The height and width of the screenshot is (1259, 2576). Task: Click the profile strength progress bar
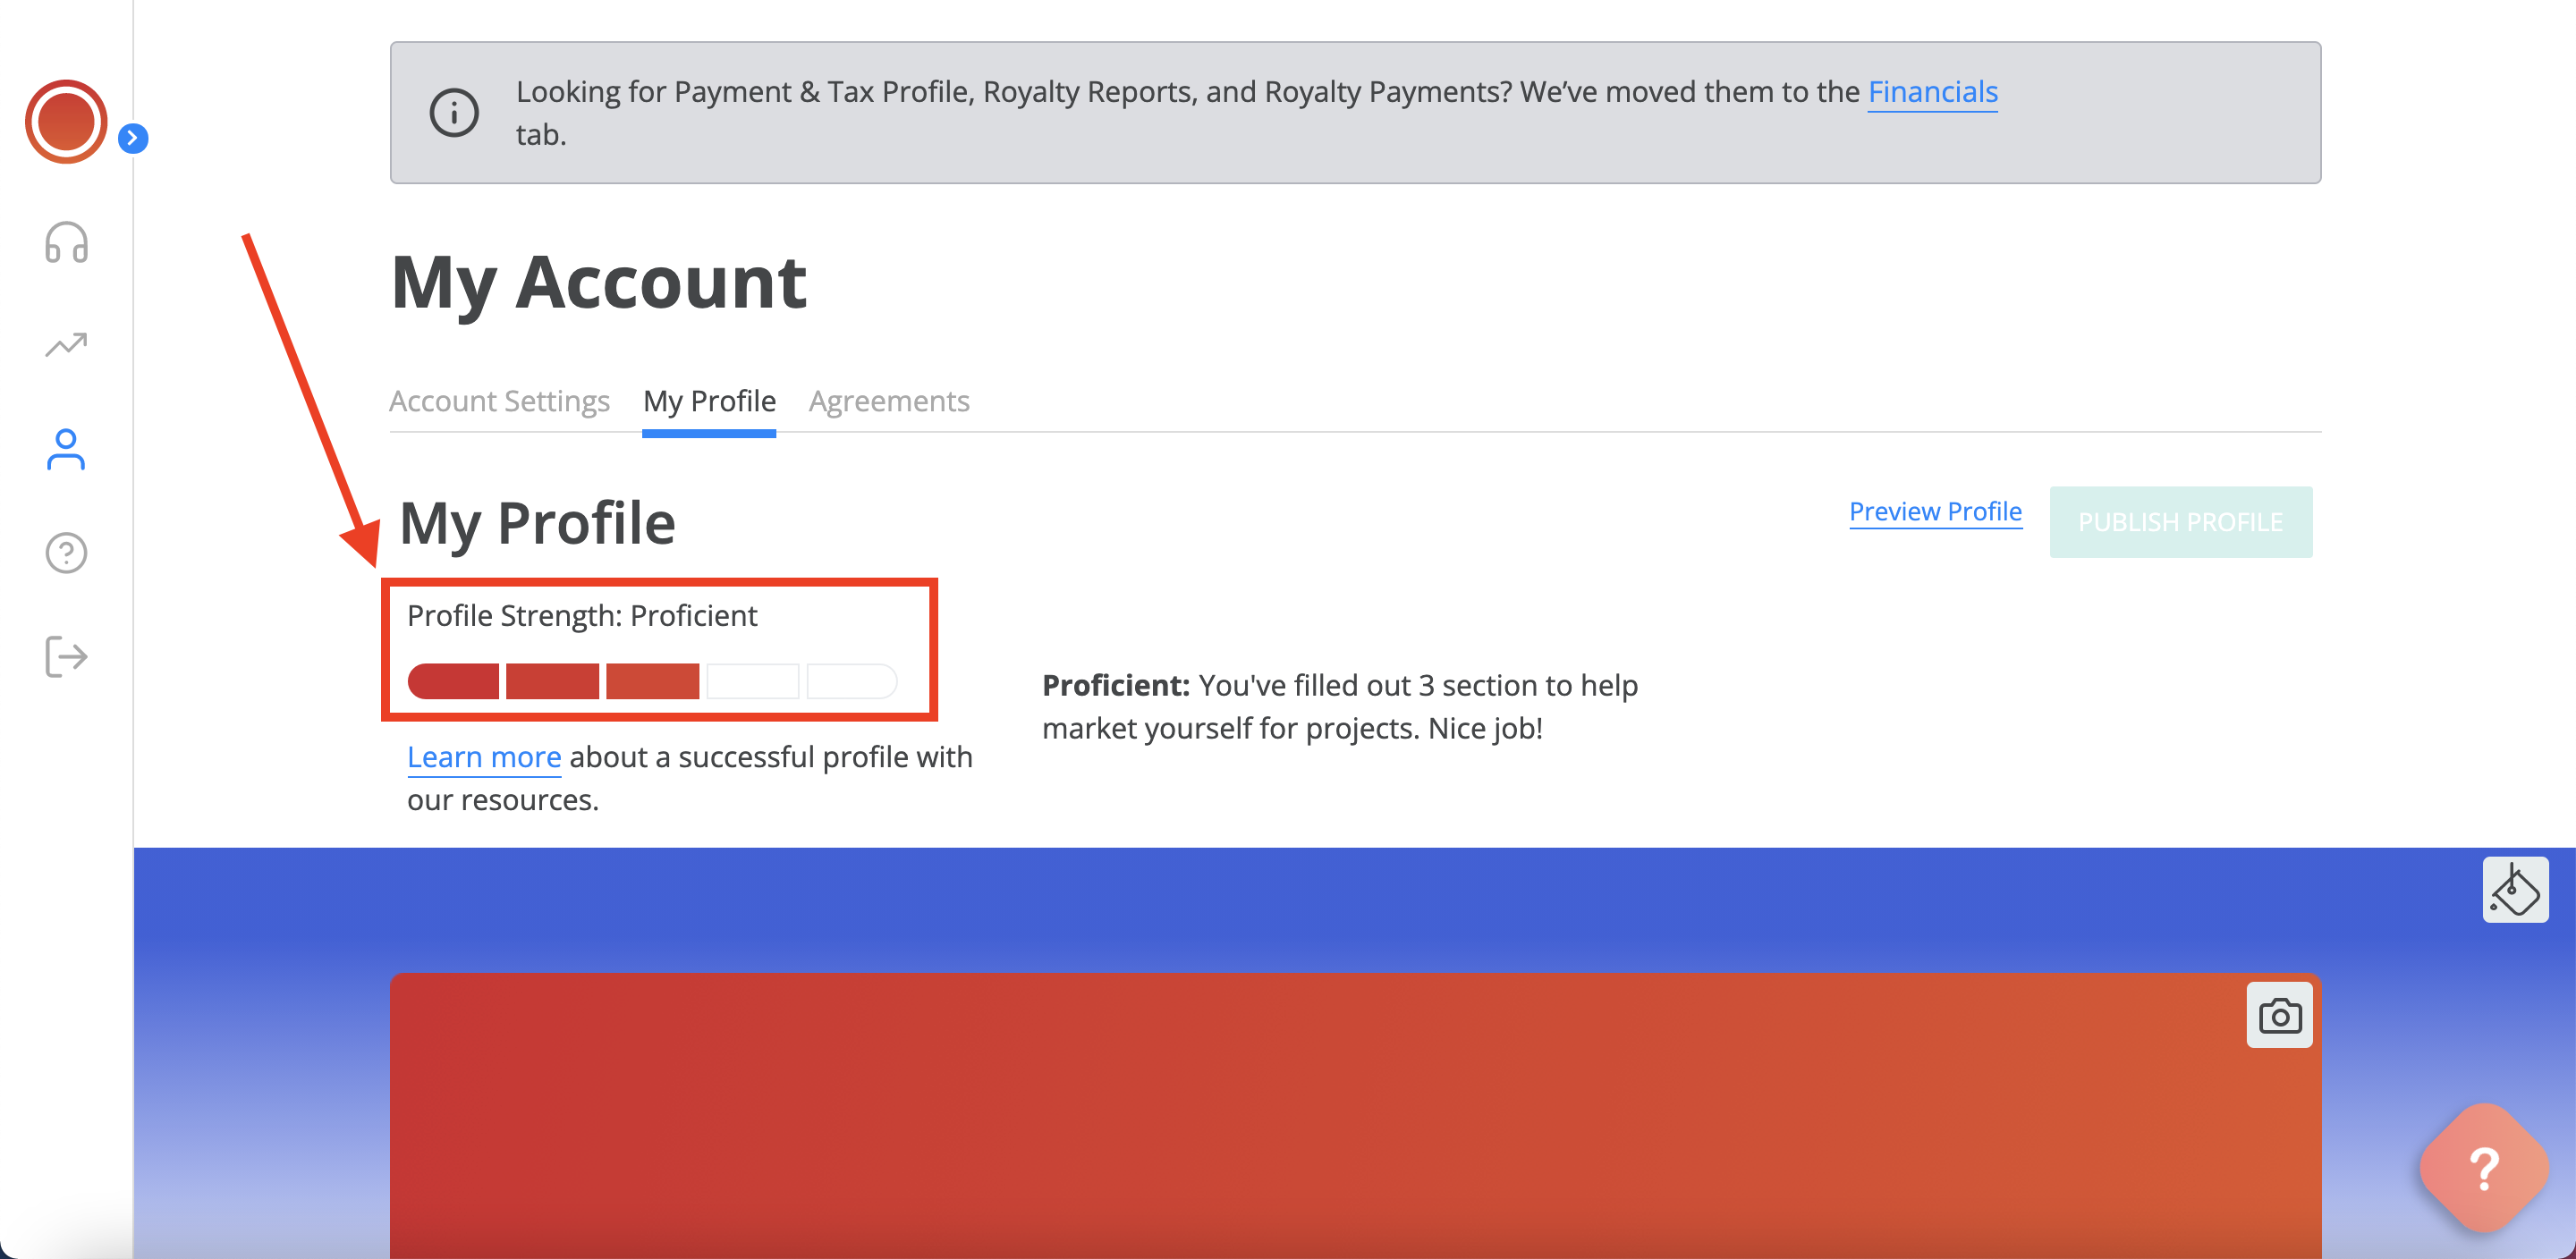click(652, 681)
